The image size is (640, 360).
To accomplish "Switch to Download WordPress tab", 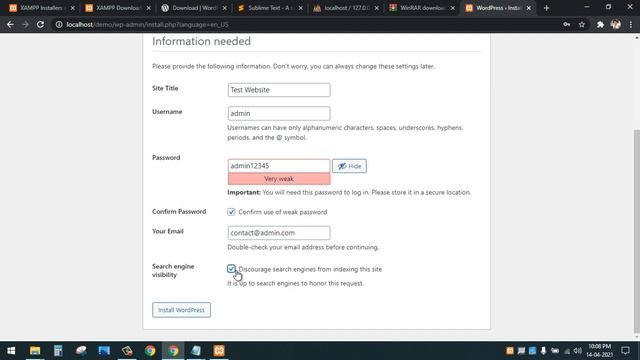I will tap(193, 8).
